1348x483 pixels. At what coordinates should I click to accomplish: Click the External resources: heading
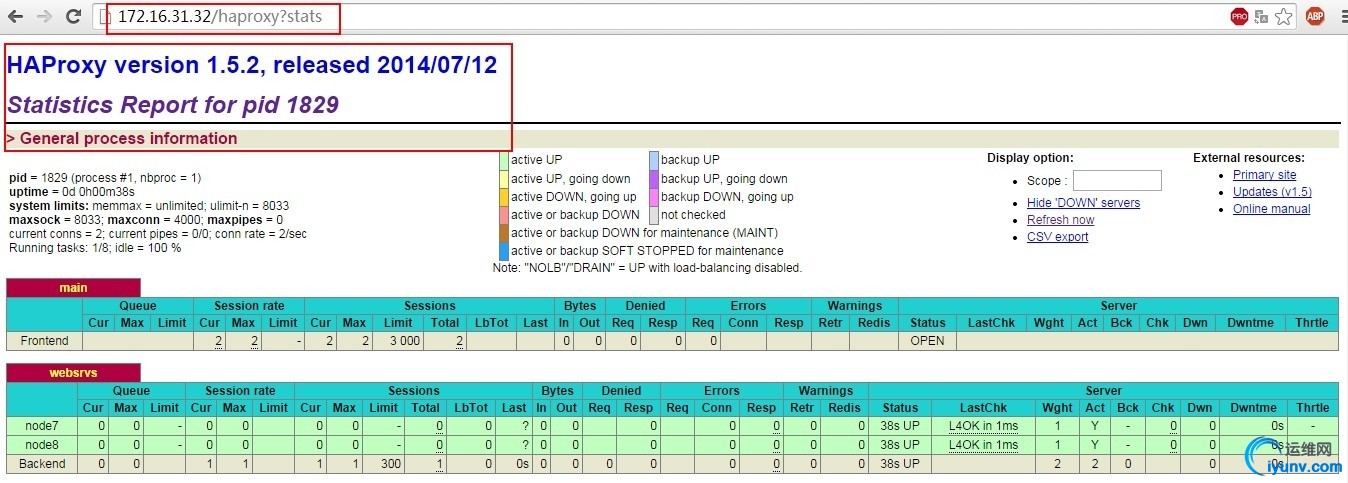click(1249, 158)
